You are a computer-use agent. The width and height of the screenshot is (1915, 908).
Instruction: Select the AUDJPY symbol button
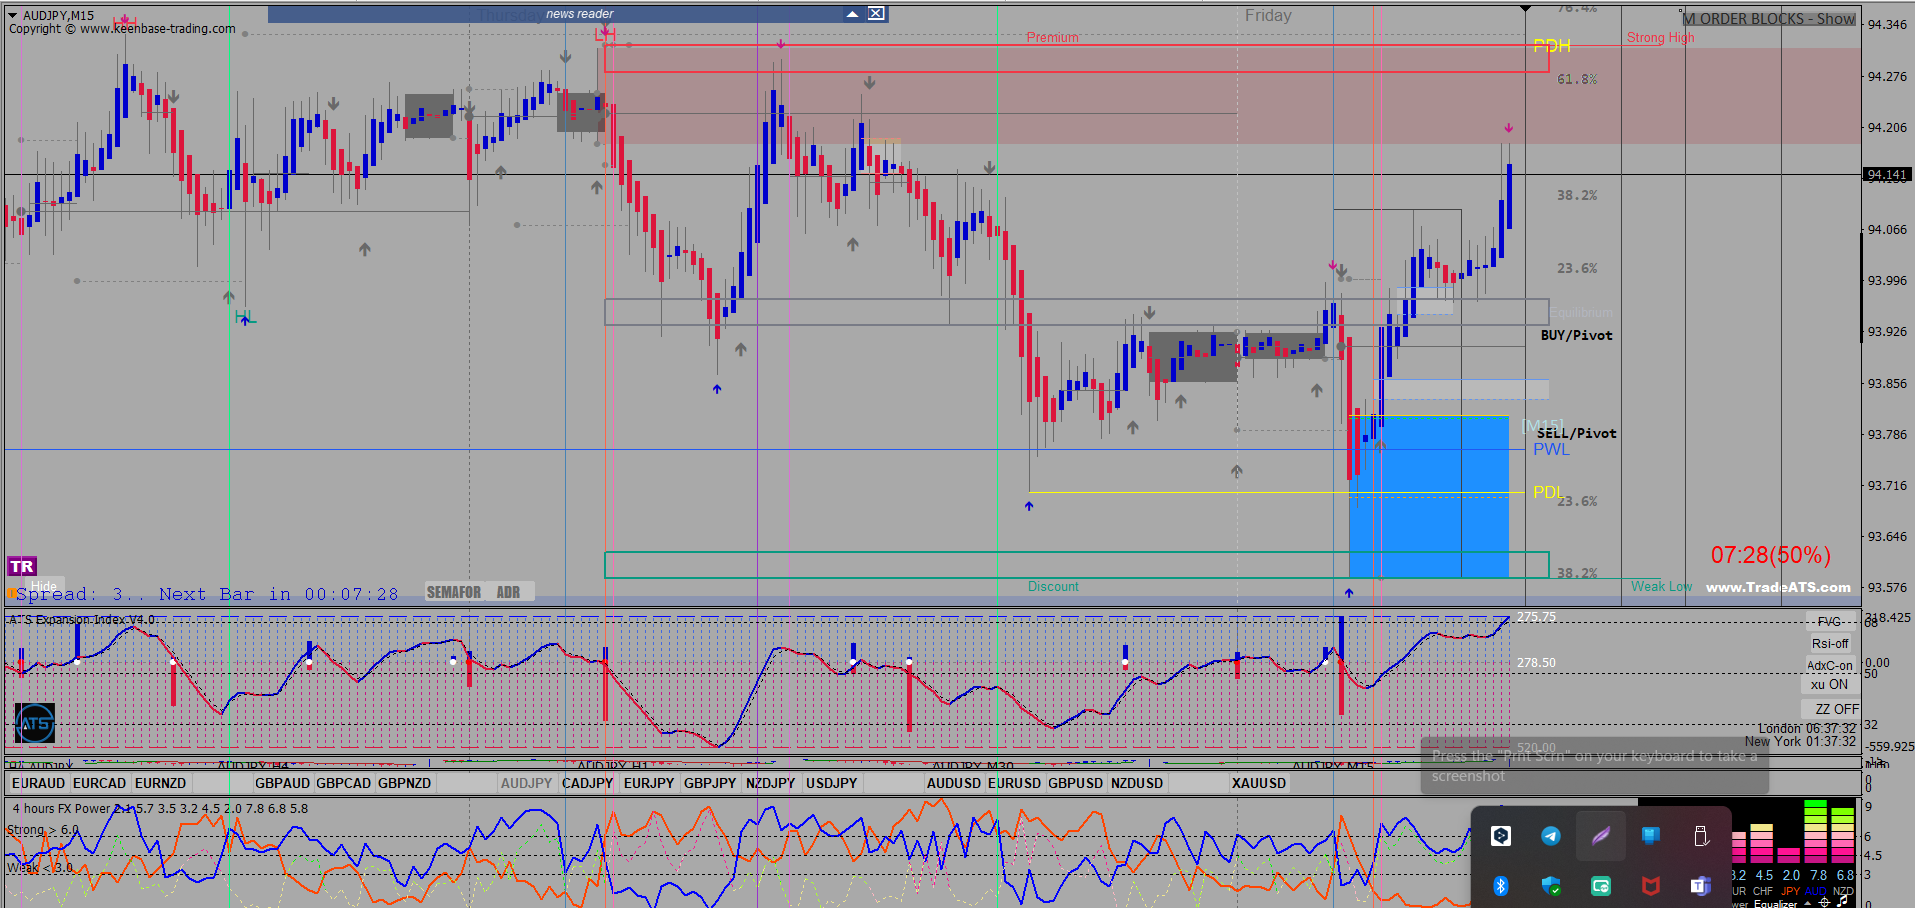tap(527, 783)
